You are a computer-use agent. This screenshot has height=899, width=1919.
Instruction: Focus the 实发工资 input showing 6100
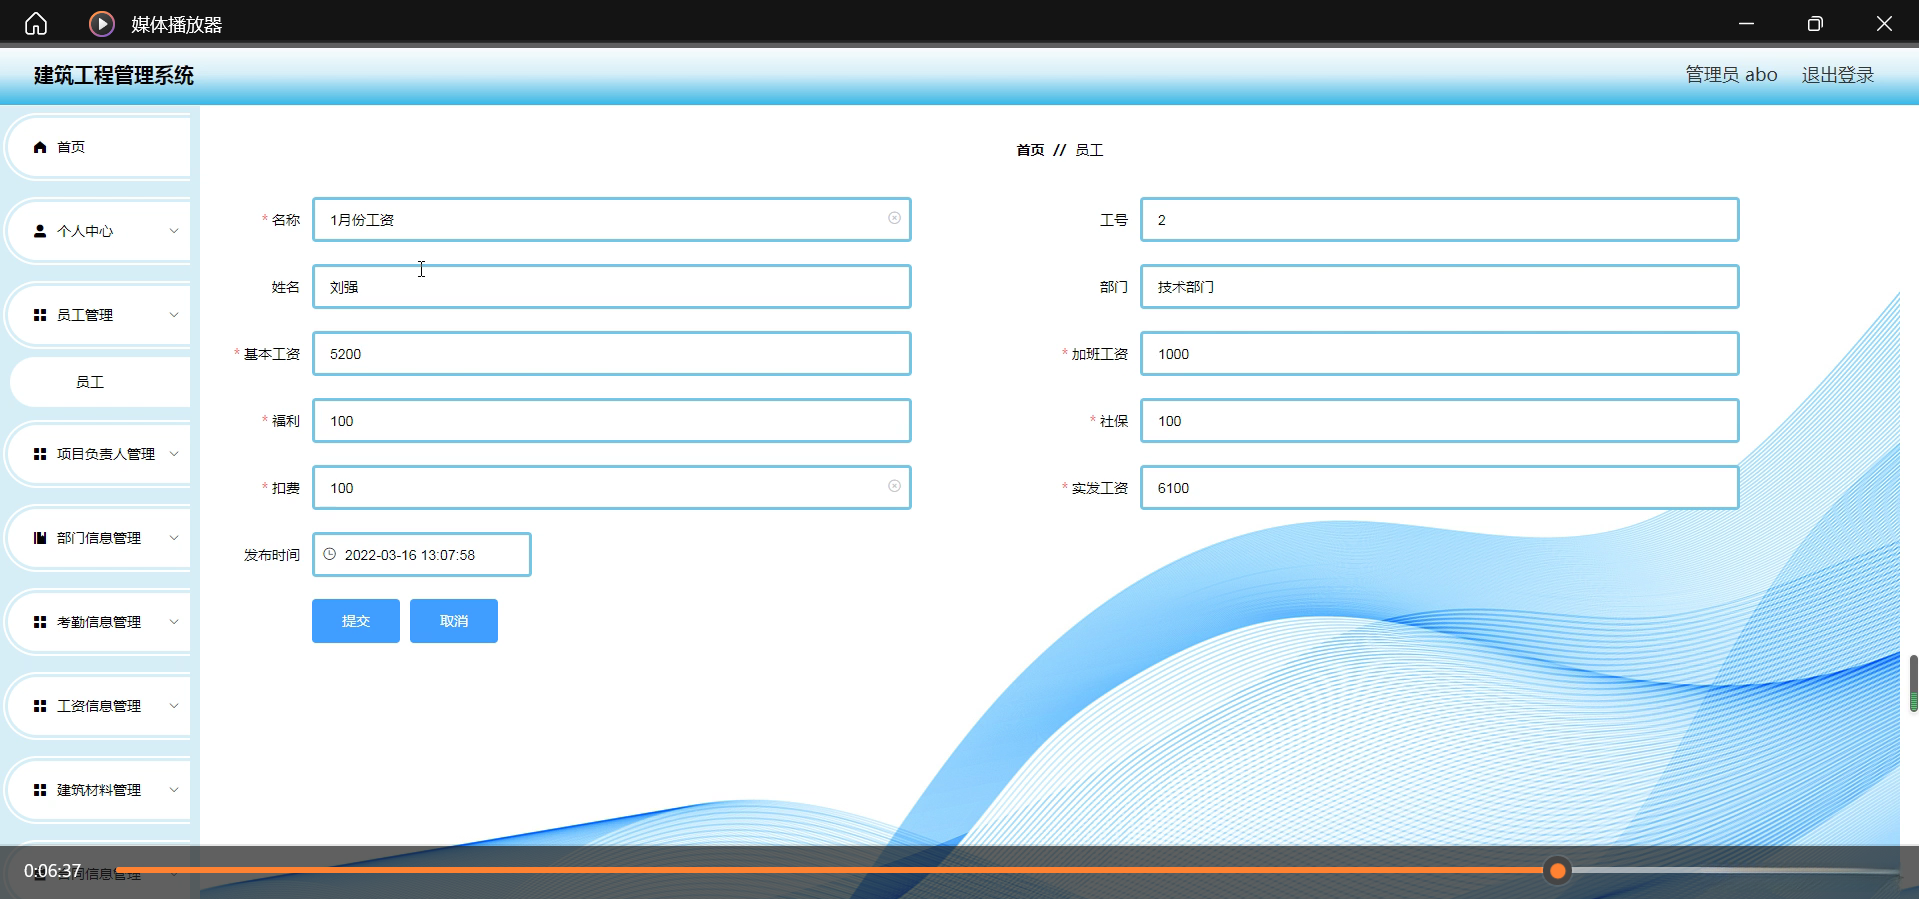[x=1439, y=488]
